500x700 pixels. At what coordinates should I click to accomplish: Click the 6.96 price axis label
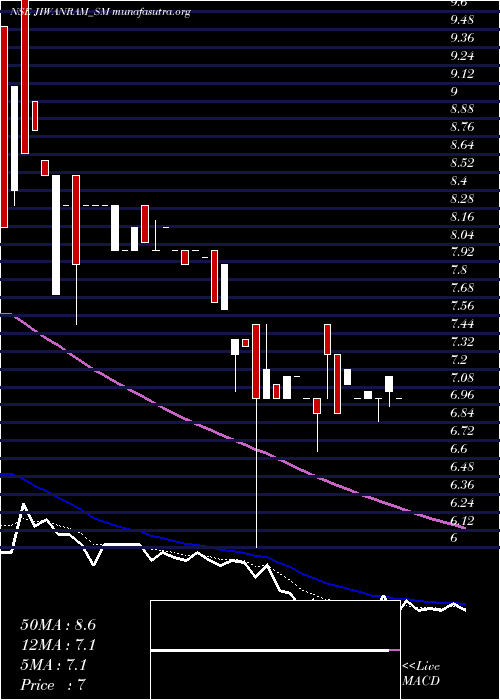[462, 396]
